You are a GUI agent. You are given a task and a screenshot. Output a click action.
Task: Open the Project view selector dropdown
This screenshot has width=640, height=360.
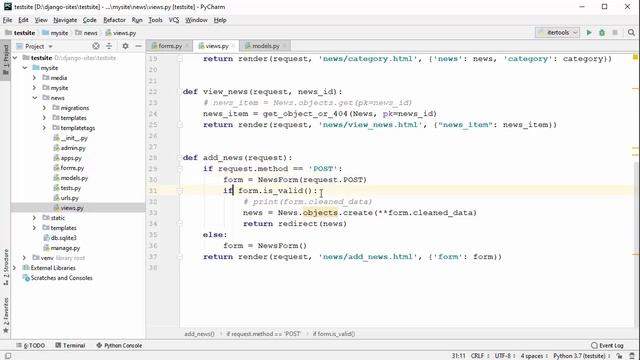35,46
